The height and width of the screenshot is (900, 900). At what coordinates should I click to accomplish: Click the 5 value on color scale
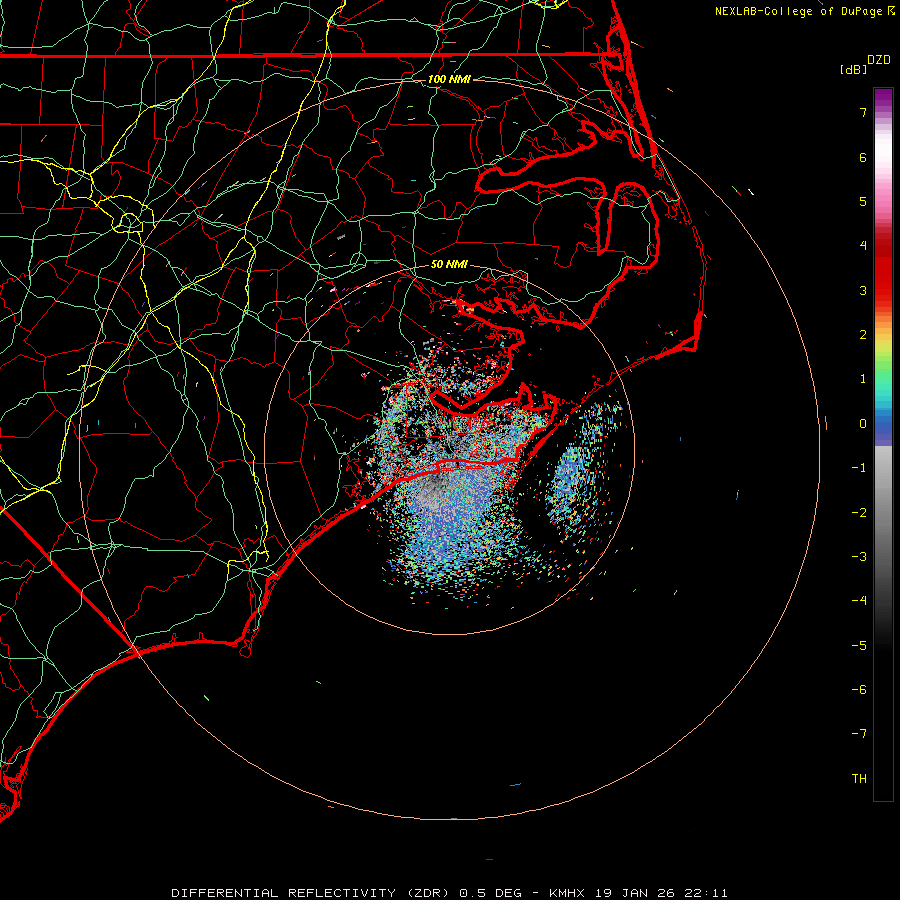pyautogui.click(x=863, y=201)
